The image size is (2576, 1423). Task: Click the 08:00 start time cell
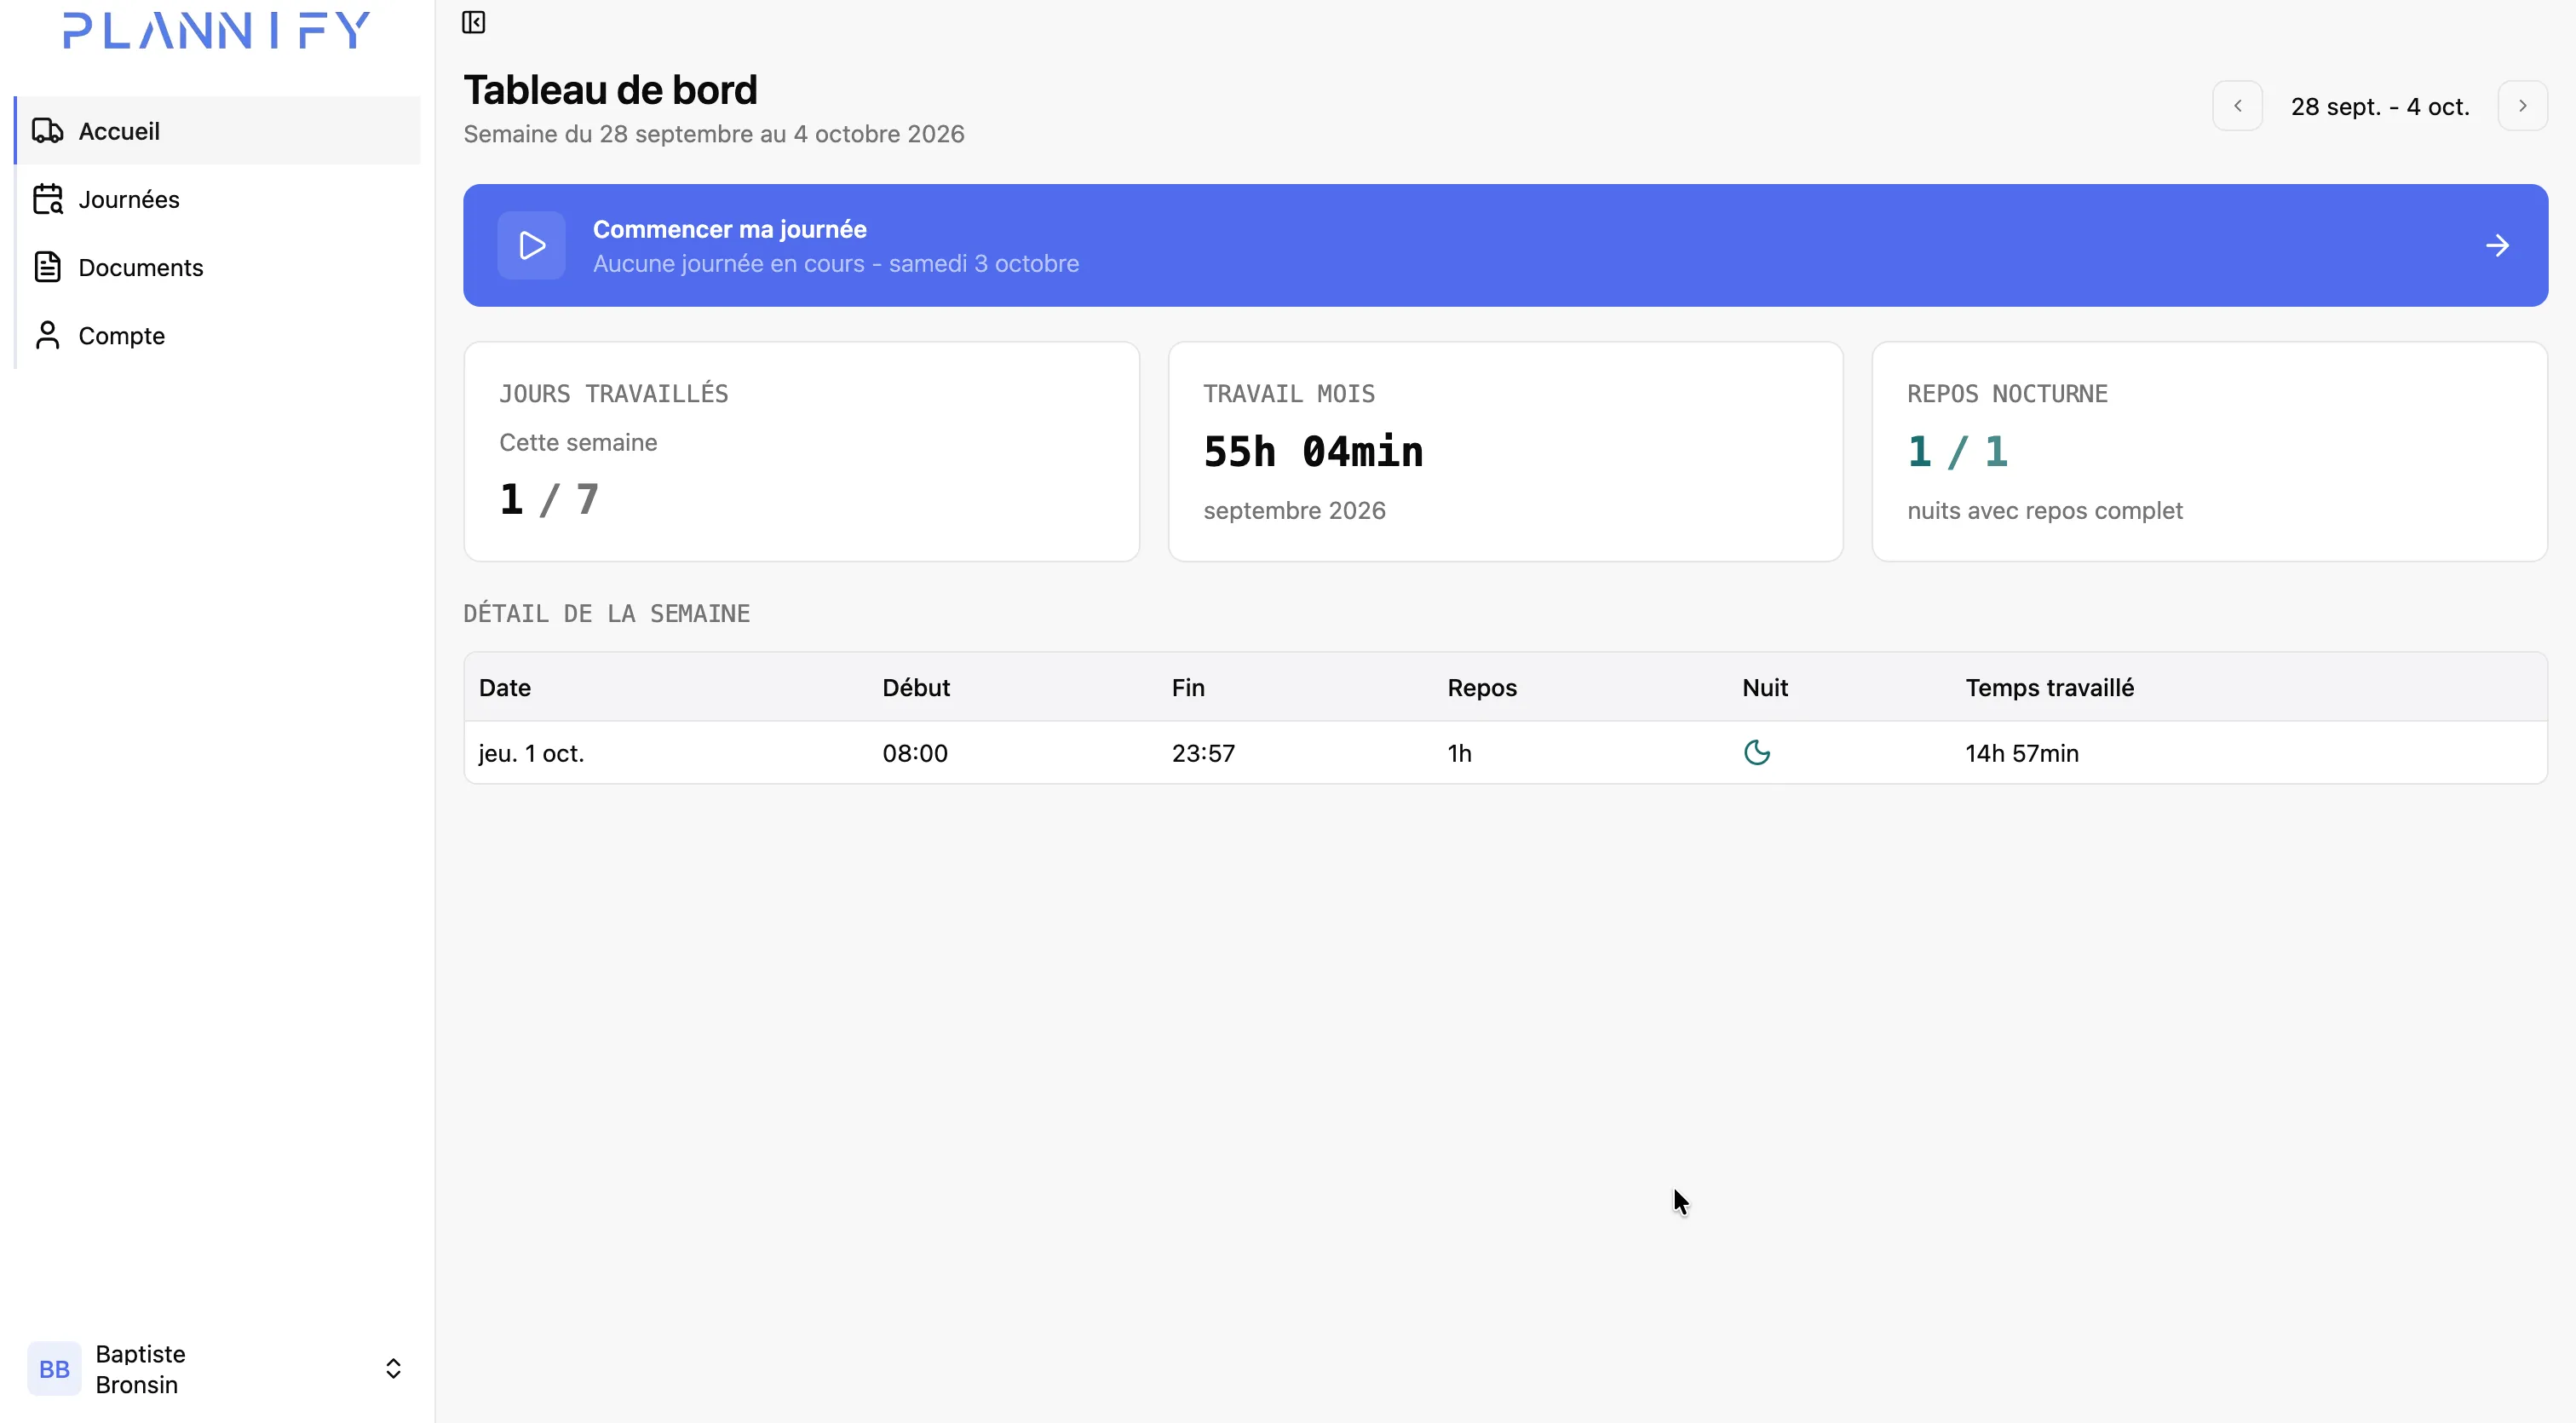[x=915, y=753]
